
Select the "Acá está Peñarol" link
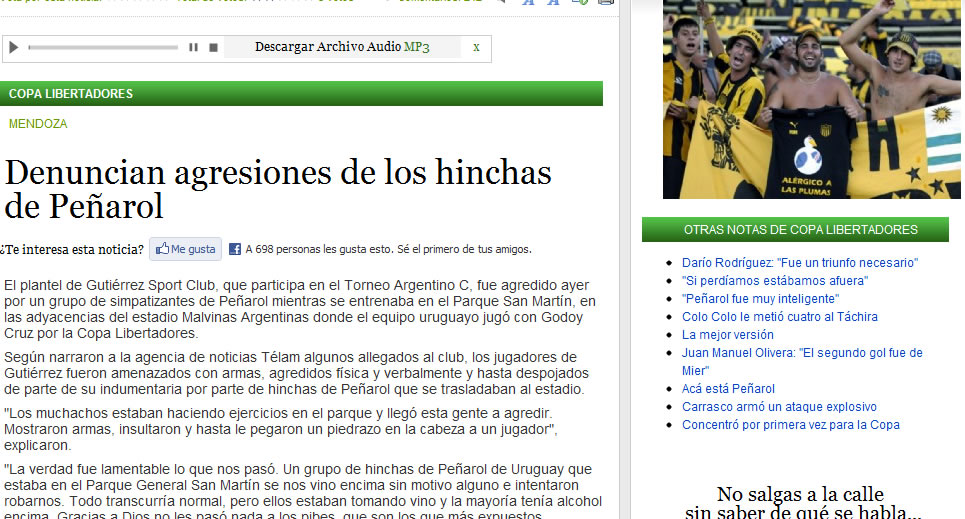[728, 389]
